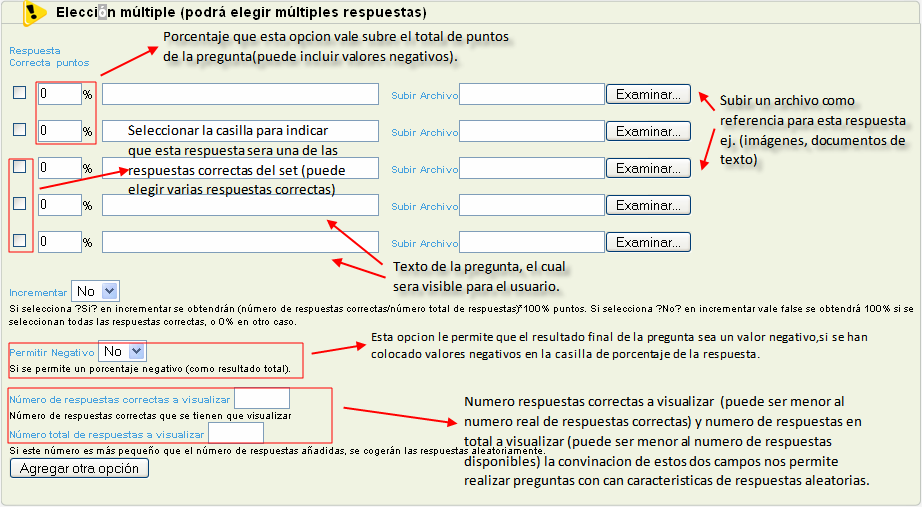This screenshot has height=507, width=922.
Task: Click the fourth row's Examinar button
Action: point(649,205)
